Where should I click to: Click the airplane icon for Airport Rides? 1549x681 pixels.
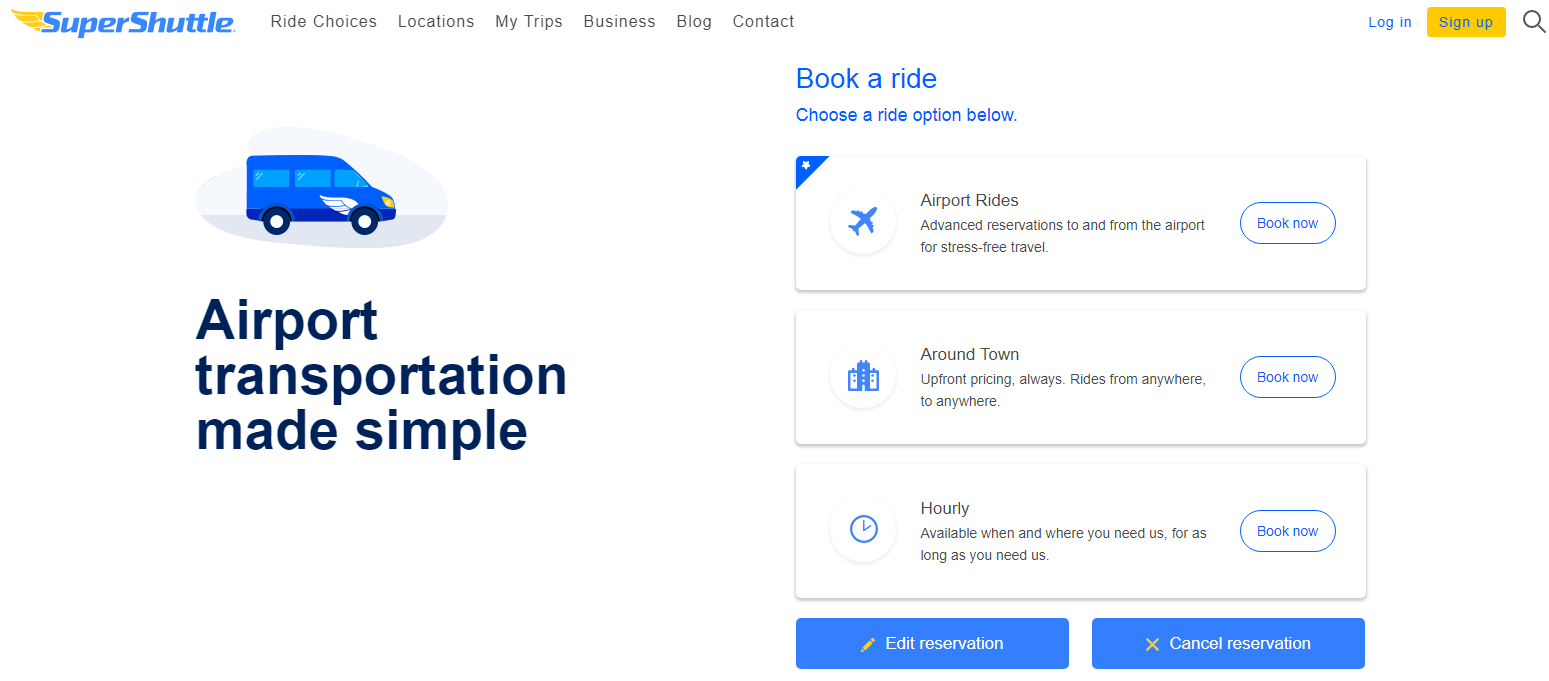[862, 222]
